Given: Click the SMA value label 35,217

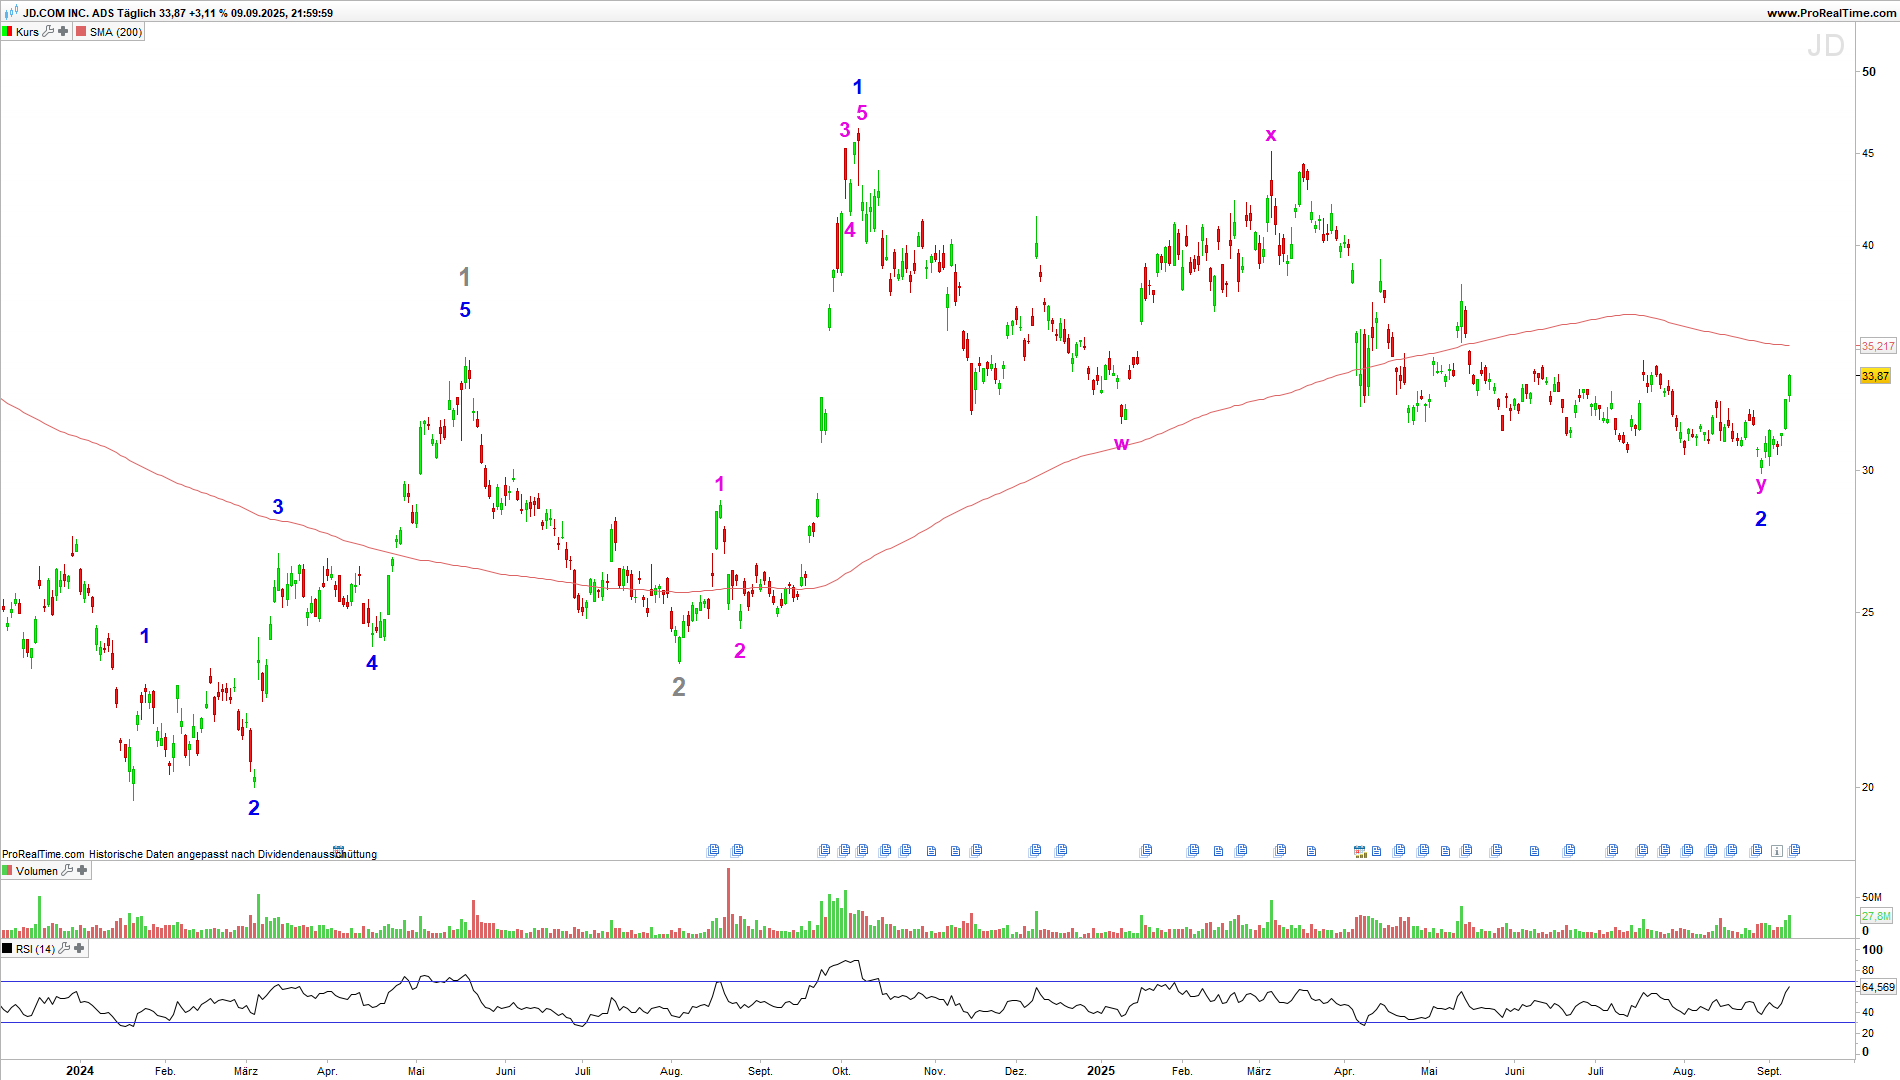Looking at the screenshot, I should (1877, 346).
